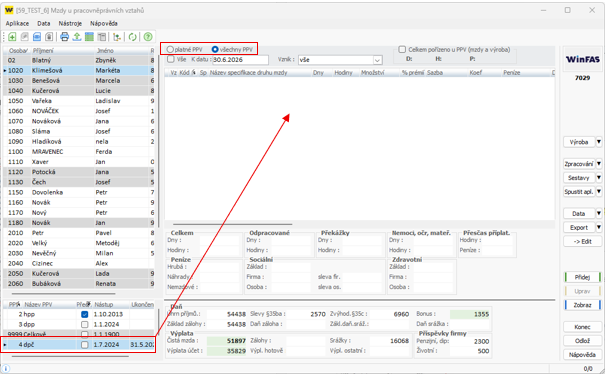Screen dimensions: 609x375
Task: Click the greyed edit record pencil icon
Action: tap(24, 37)
